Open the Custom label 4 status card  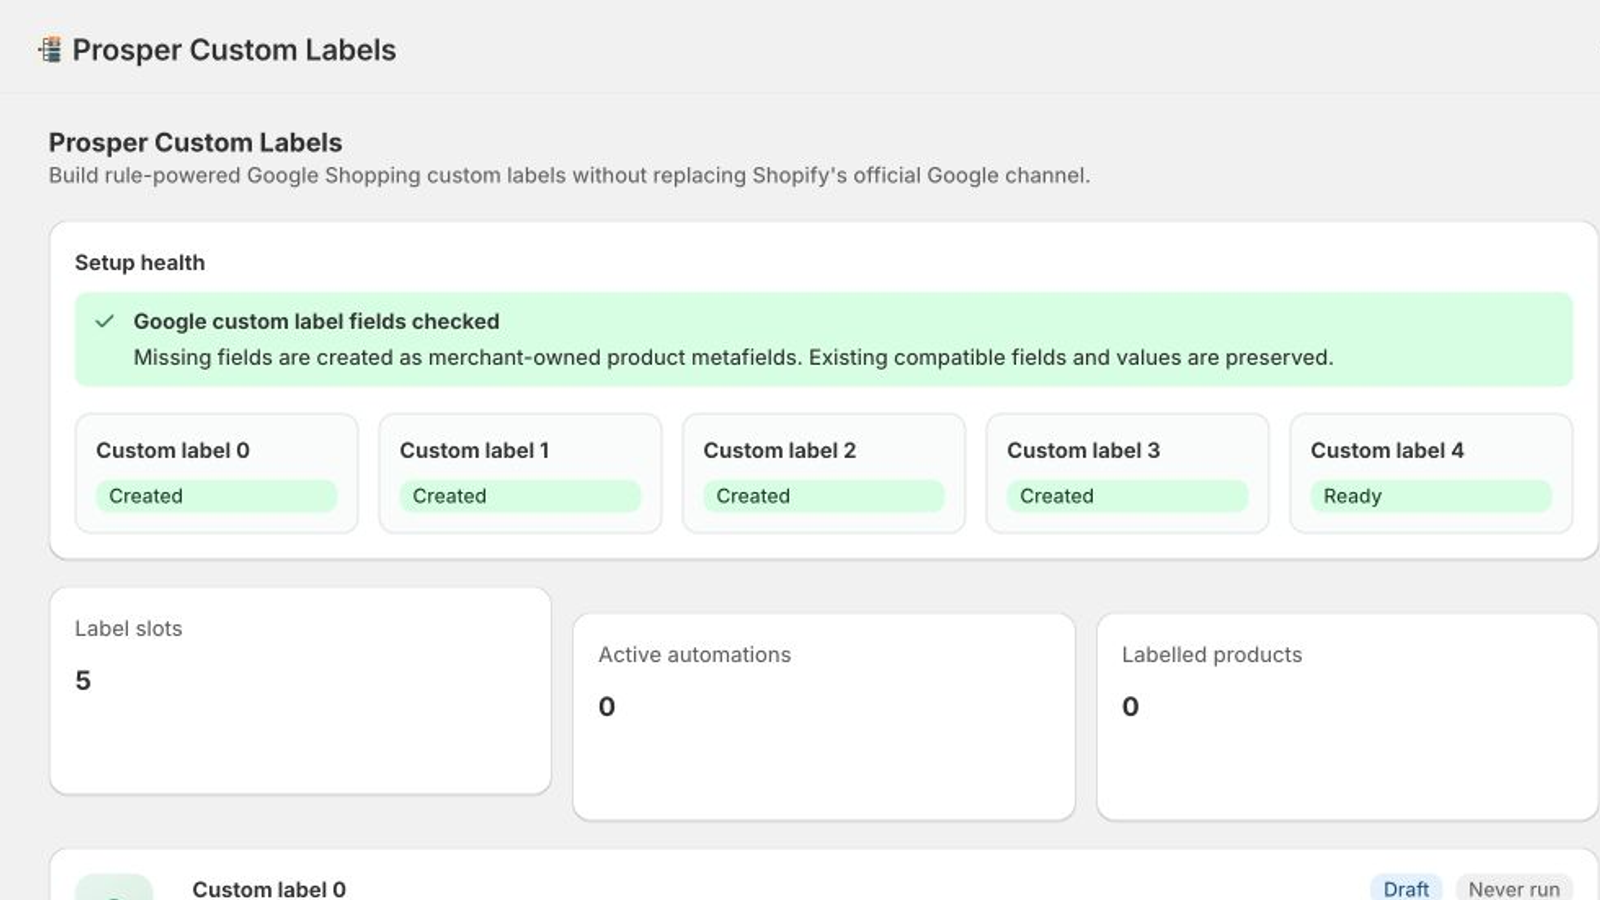pyautogui.click(x=1431, y=473)
